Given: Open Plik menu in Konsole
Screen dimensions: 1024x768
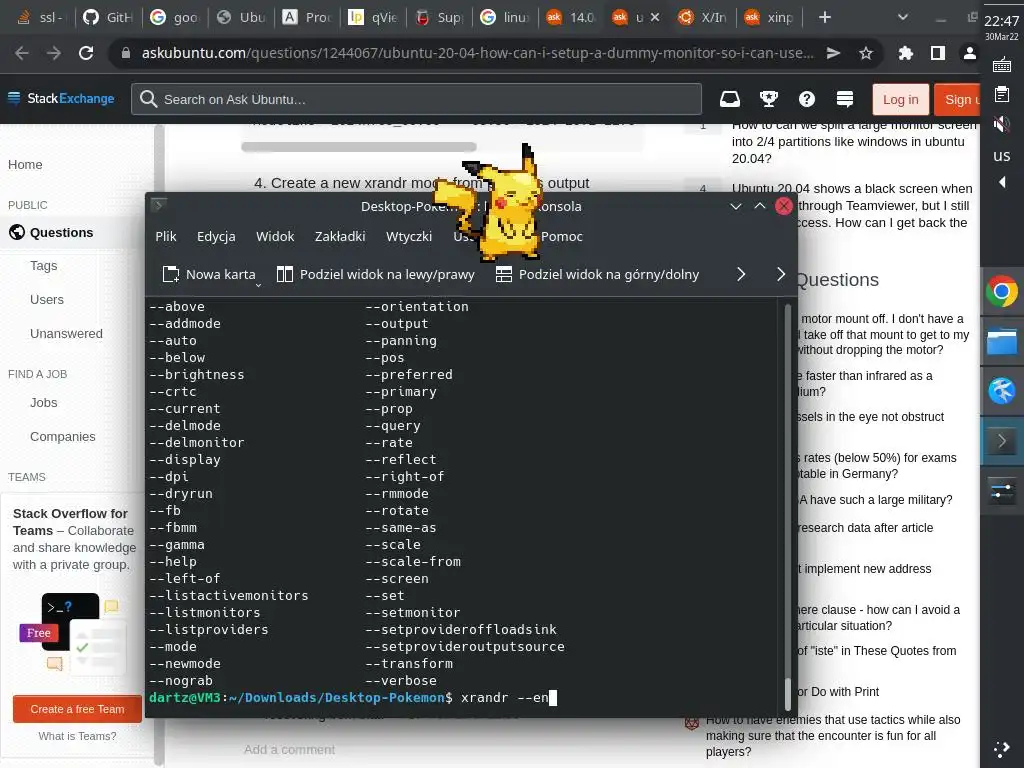Looking at the screenshot, I should click(166, 236).
